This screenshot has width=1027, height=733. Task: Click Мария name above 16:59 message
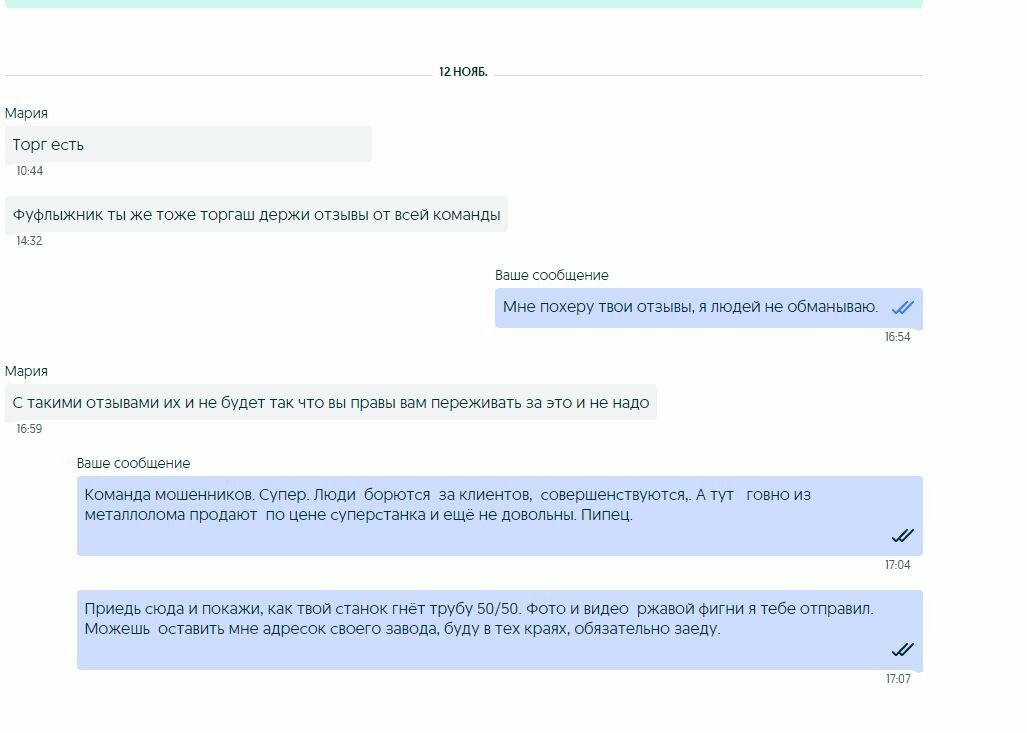coord(26,371)
